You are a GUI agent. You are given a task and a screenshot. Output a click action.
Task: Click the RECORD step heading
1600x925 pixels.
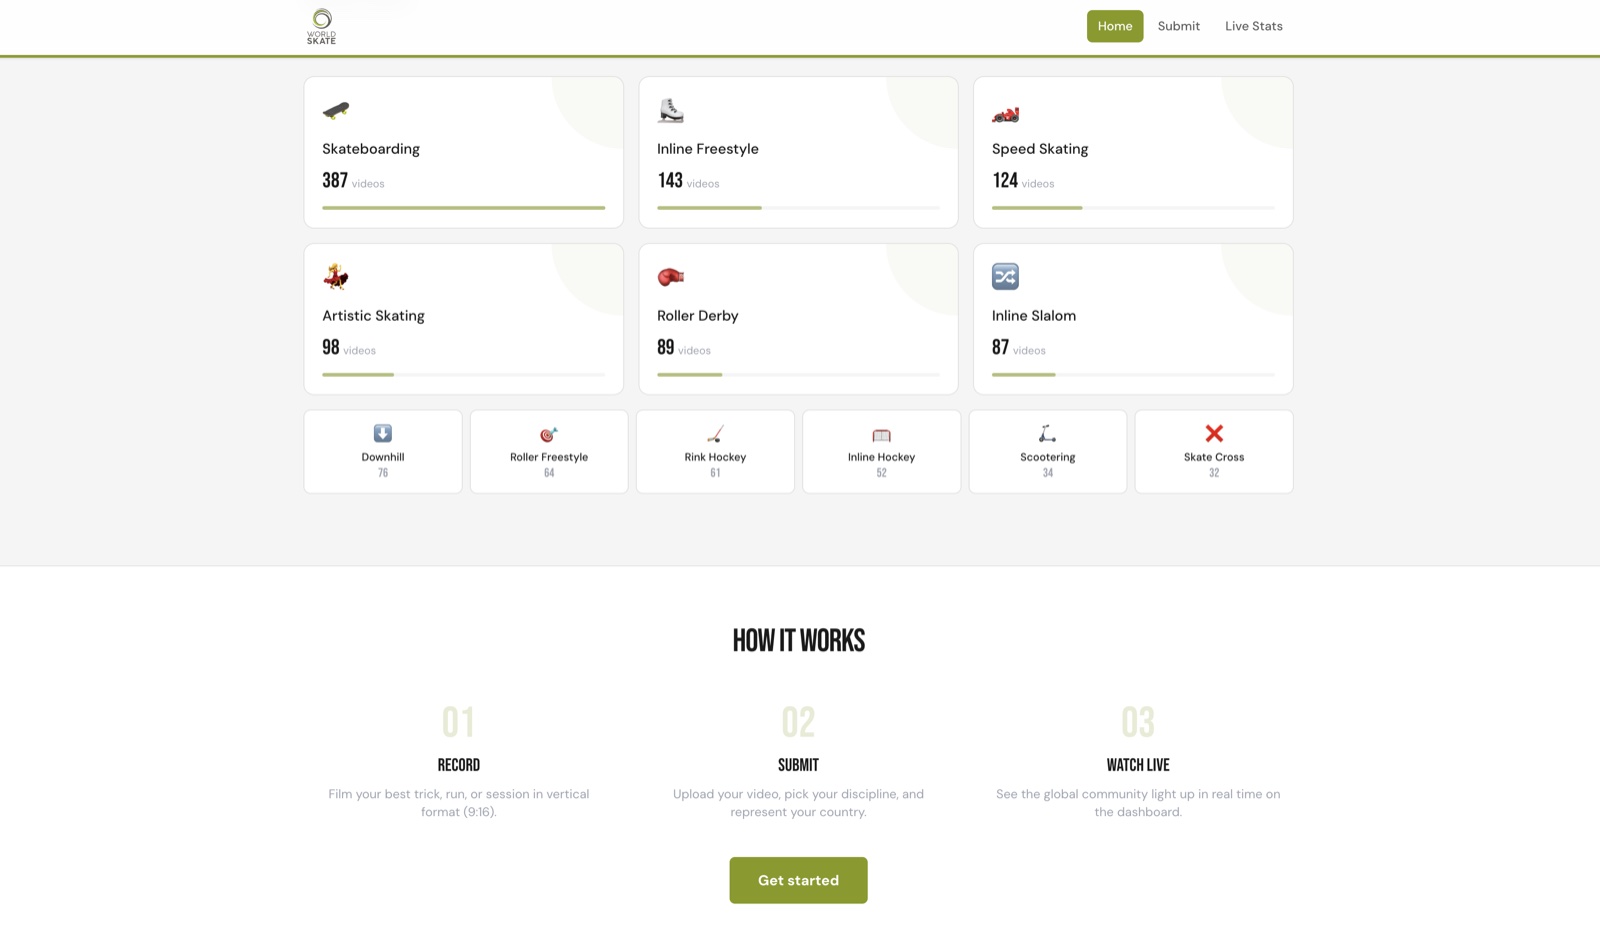pyautogui.click(x=459, y=765)
